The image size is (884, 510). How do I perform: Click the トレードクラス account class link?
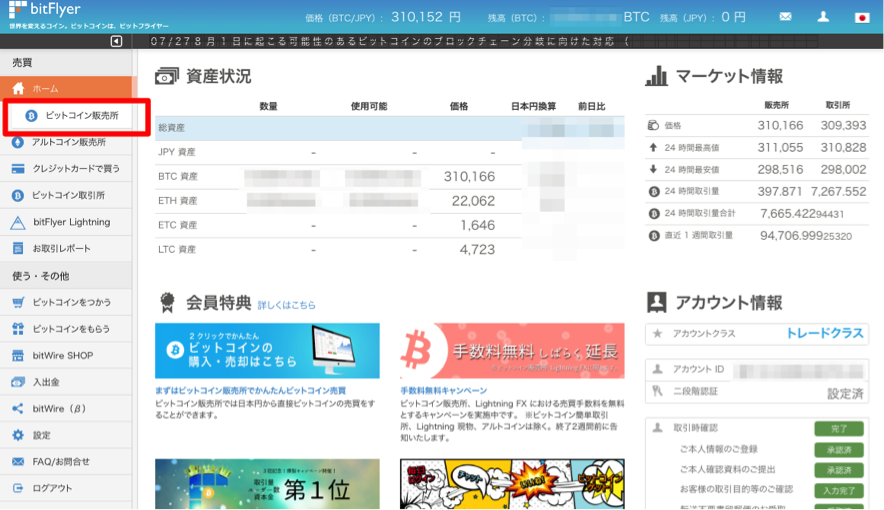824,334
